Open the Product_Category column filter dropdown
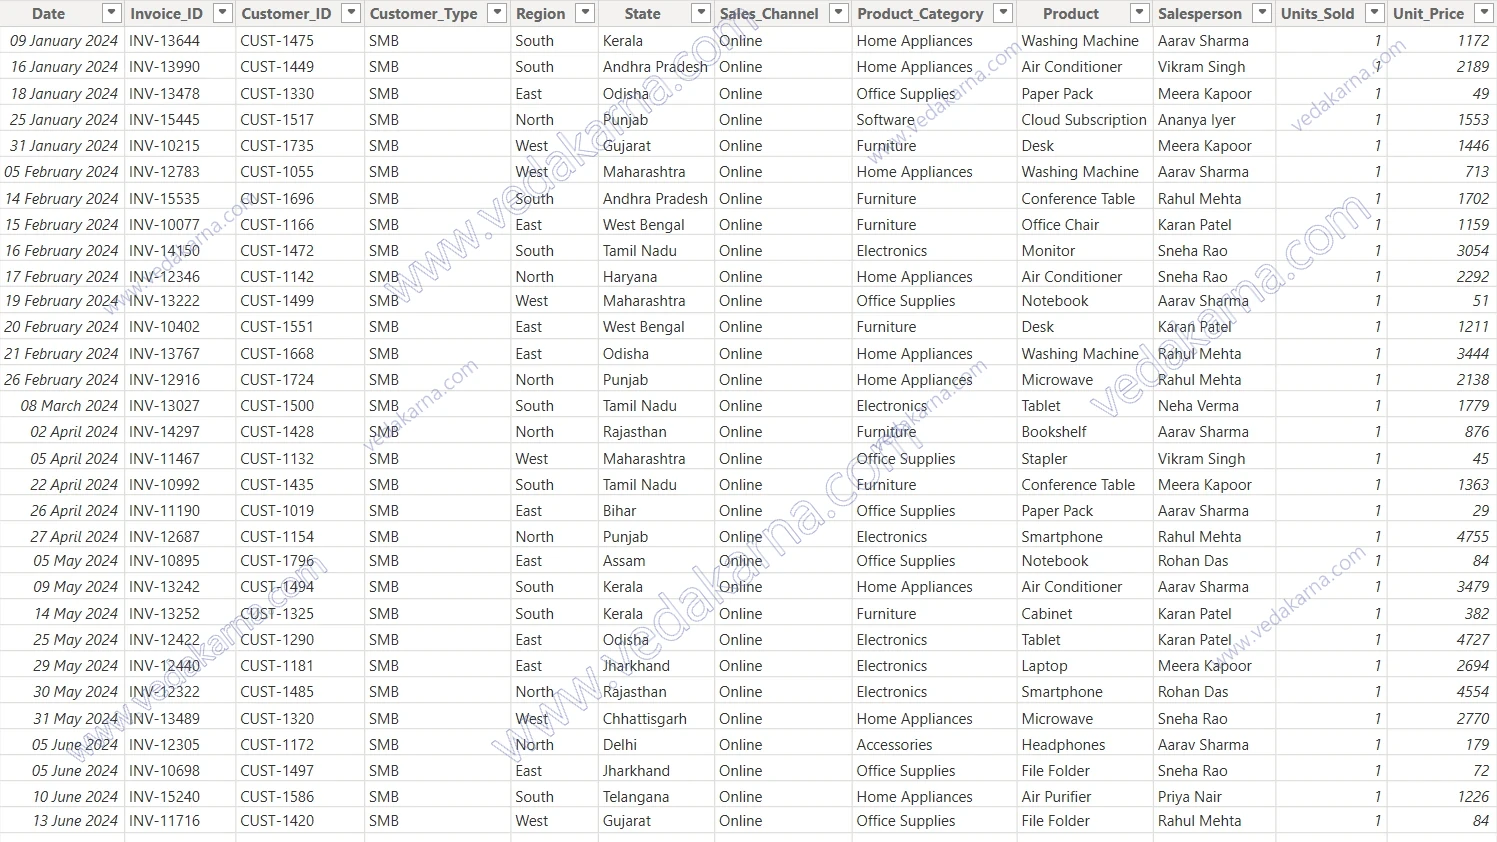This screenshot has height=842, width=1497. tap(1004, 13)
